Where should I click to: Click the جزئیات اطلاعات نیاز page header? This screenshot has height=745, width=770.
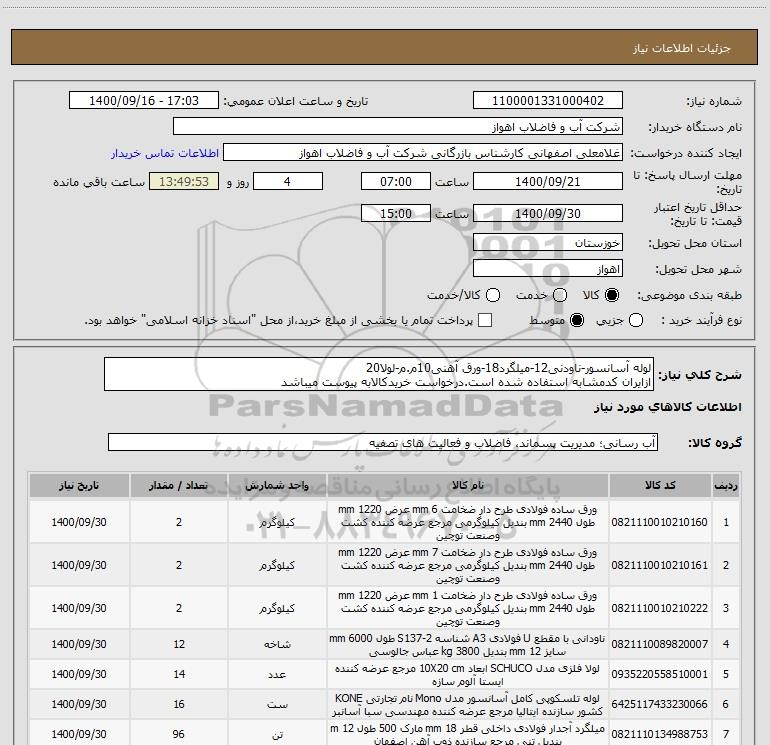[681, 48]
